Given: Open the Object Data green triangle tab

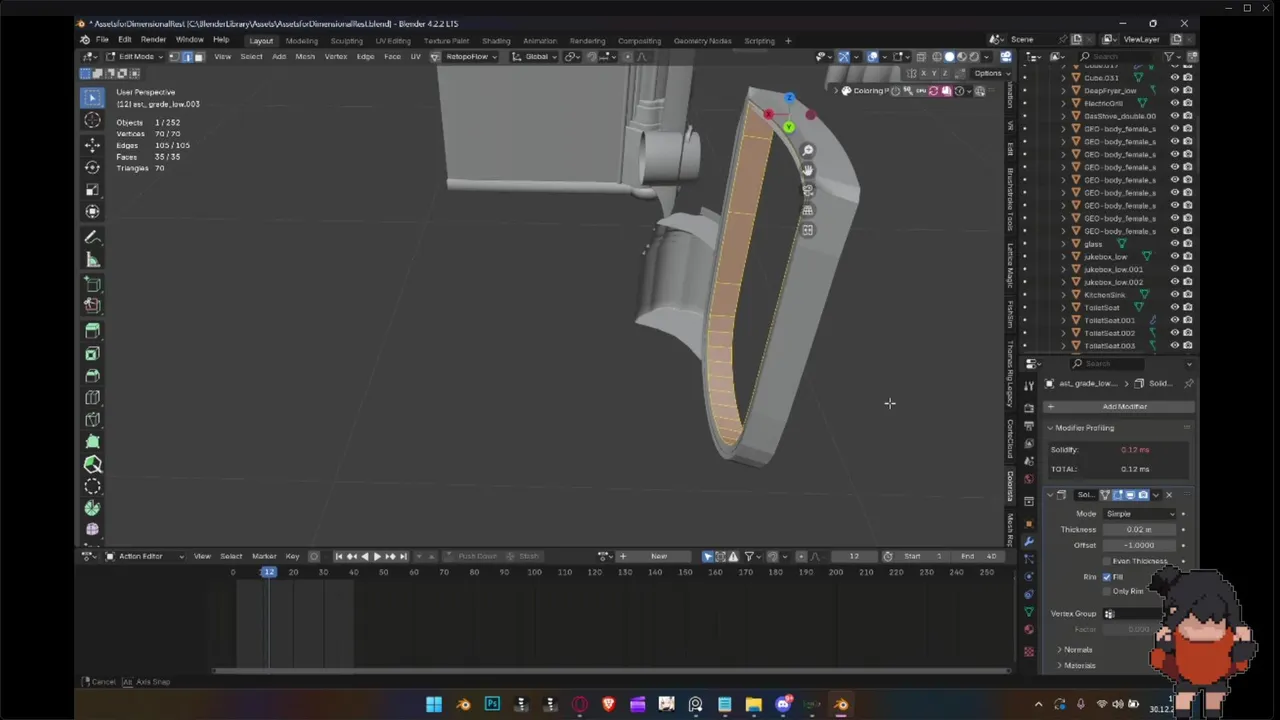Looking at the screenshot, I should (1029, 611).
